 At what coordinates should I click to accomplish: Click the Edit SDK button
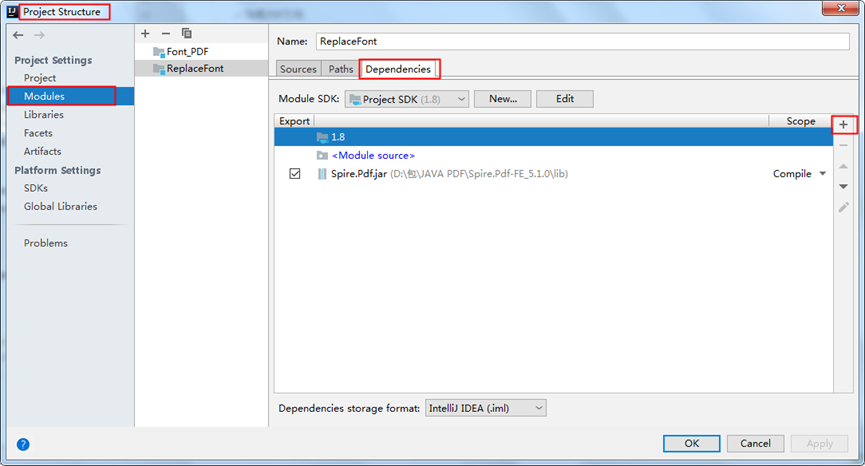(565, 99)
